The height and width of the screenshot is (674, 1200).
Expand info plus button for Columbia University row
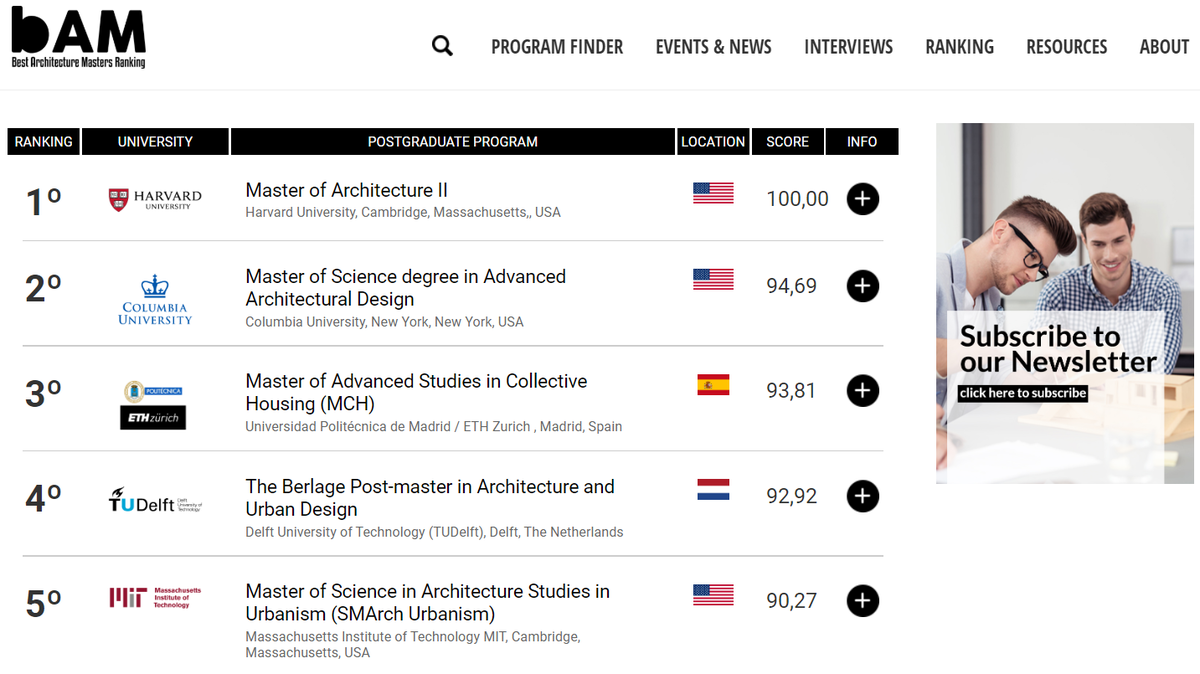863,286
